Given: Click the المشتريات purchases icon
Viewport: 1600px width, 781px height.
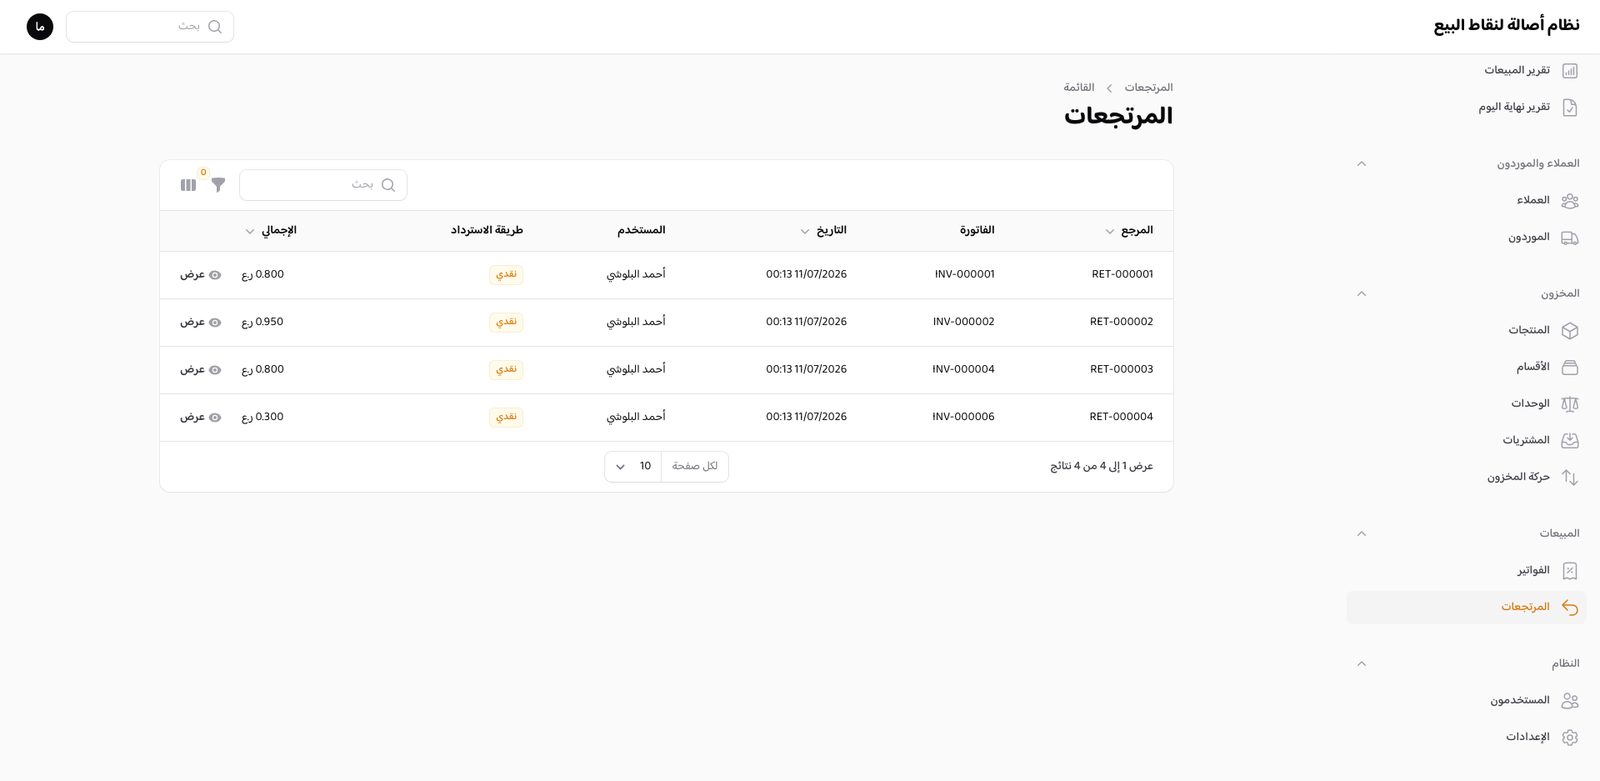Looking at the screenshot, I should pyautogui.click(x=1570, y=441).
